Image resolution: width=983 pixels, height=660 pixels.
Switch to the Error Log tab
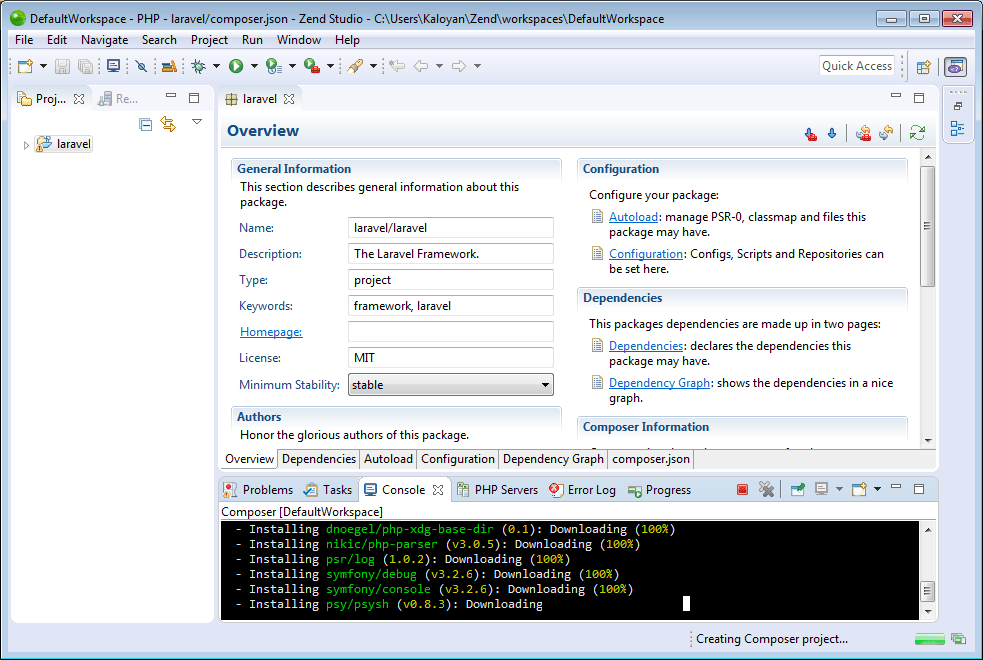pyautogui.click(x=590, y=490)
